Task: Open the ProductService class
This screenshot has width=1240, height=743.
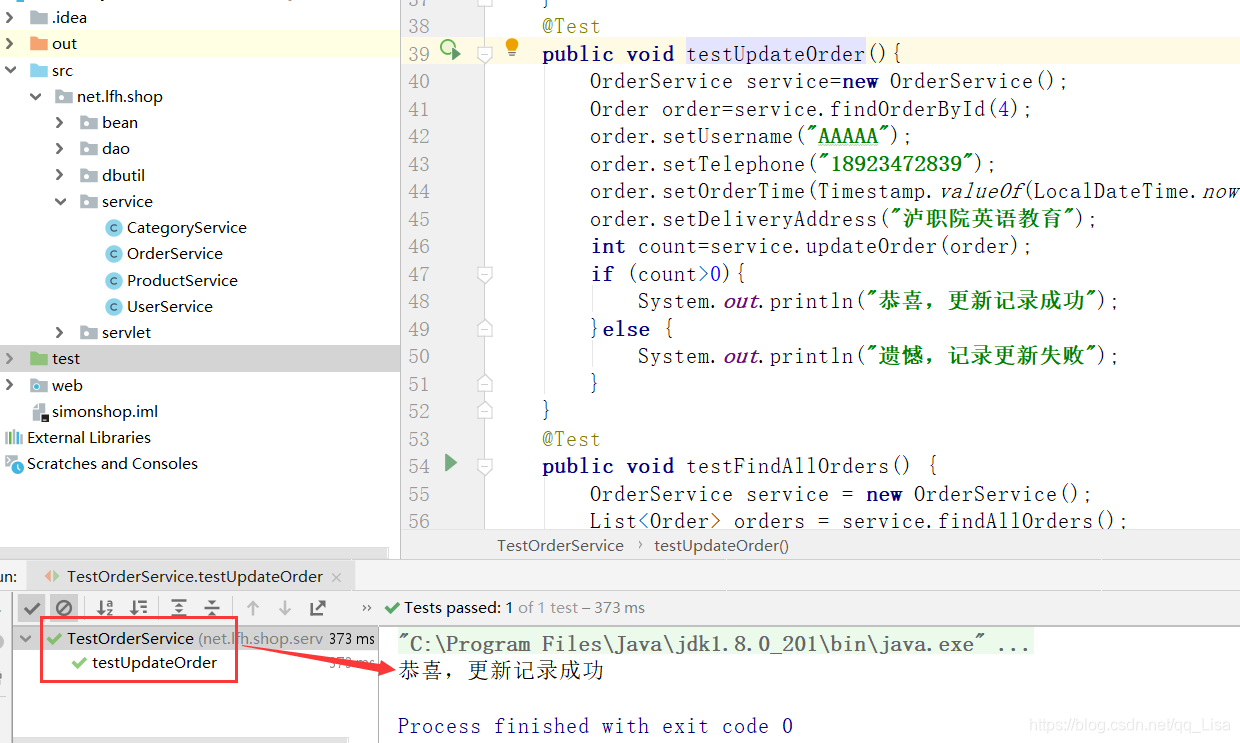Action: [x=182, y=280]
